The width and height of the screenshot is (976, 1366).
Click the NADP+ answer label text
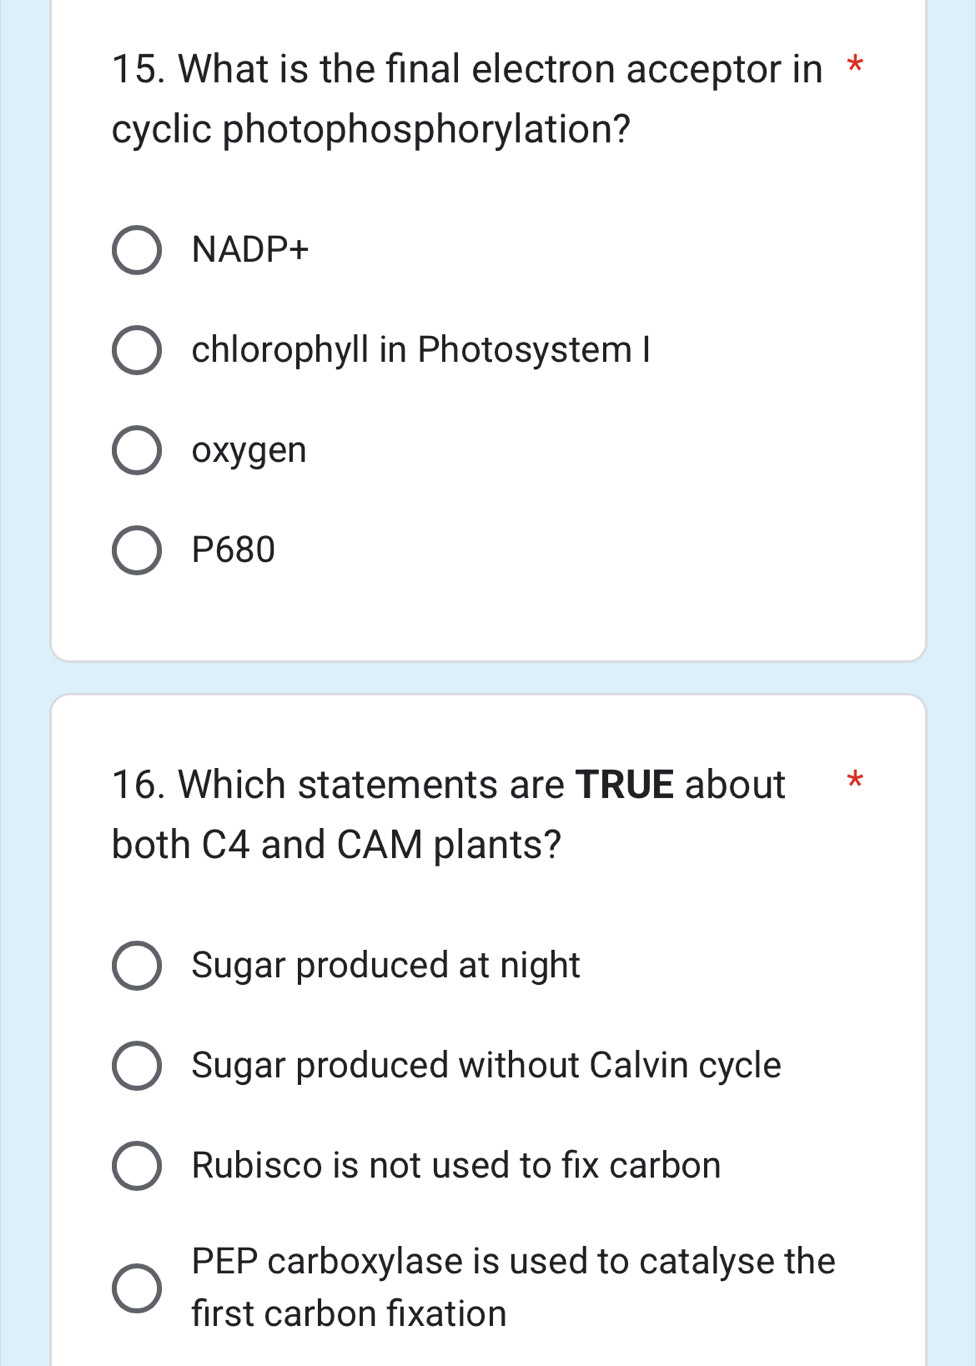click(x=251, y=250)
